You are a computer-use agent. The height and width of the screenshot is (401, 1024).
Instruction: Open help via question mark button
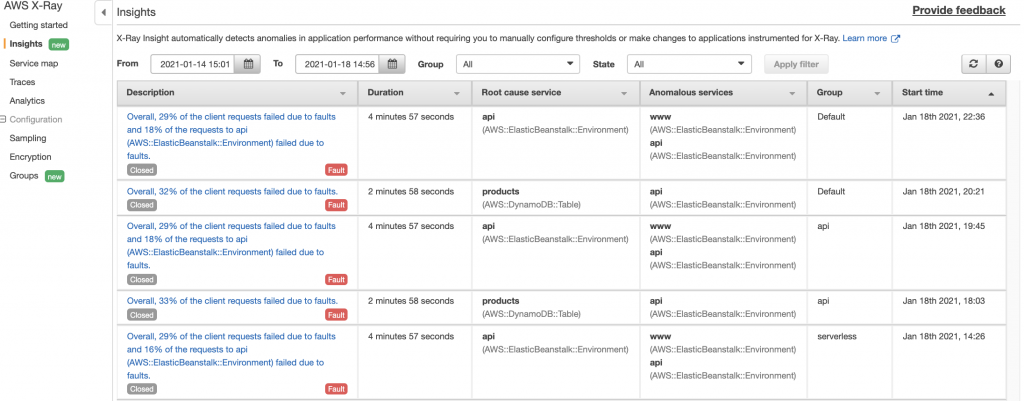click(x=998, y=64)
